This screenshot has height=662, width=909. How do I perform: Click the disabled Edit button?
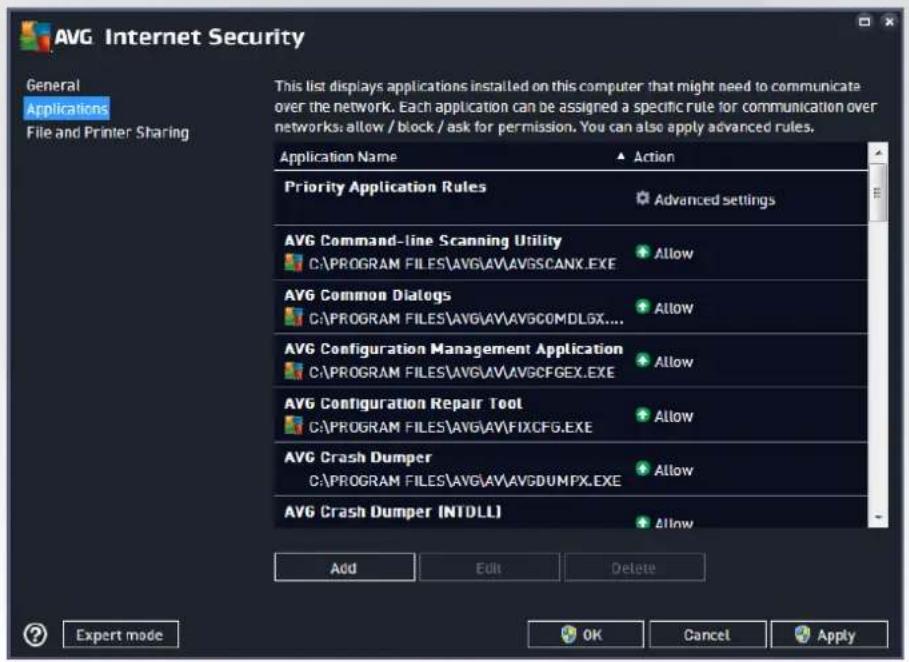489,568
